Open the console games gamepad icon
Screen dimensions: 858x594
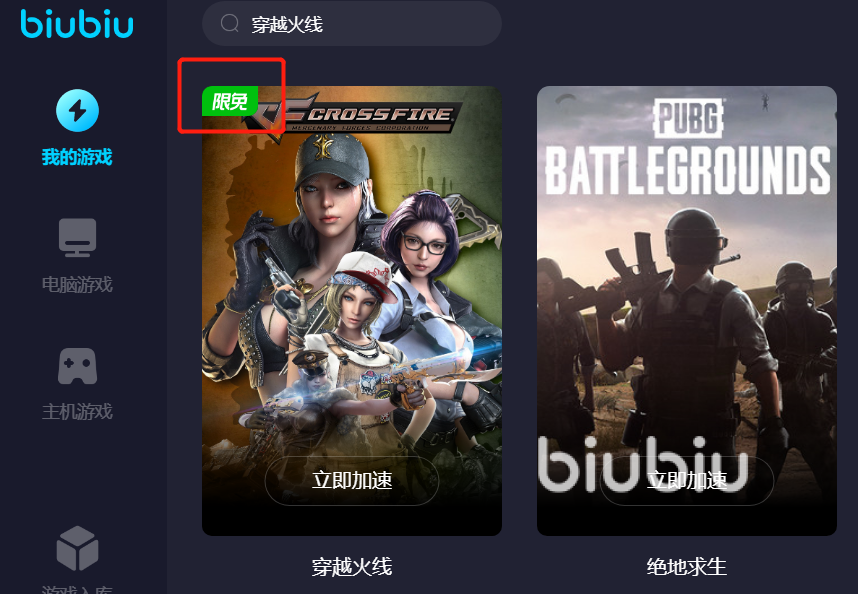(78, 366)
